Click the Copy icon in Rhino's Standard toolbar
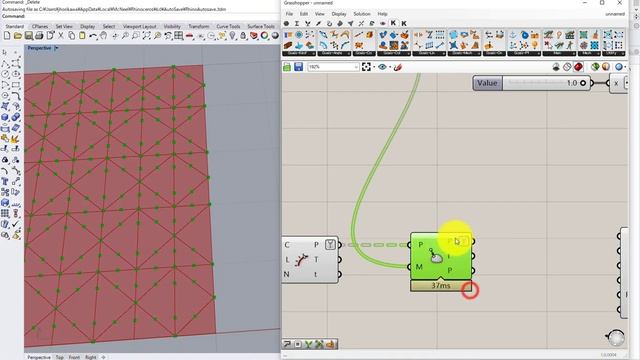Image resolution: width=640 pixels, height=360 pixels. tap(71, 36)
